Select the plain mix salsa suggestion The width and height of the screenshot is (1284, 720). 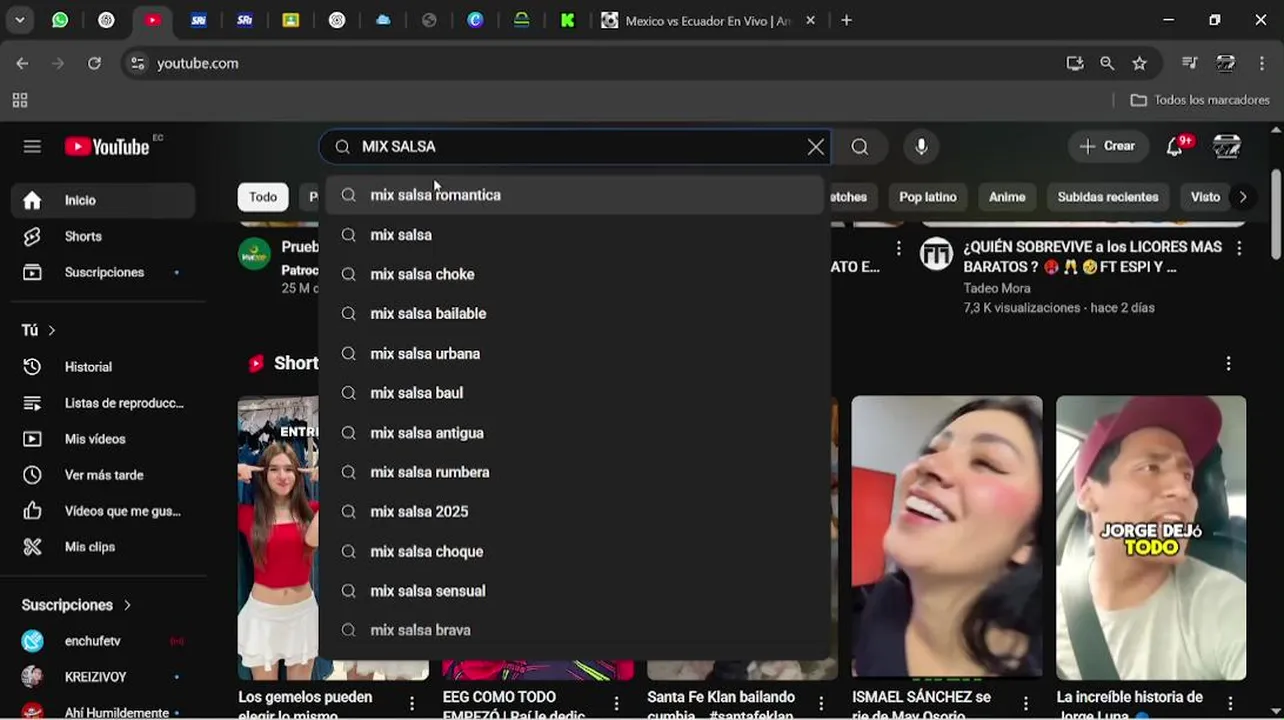pos(576,235)
